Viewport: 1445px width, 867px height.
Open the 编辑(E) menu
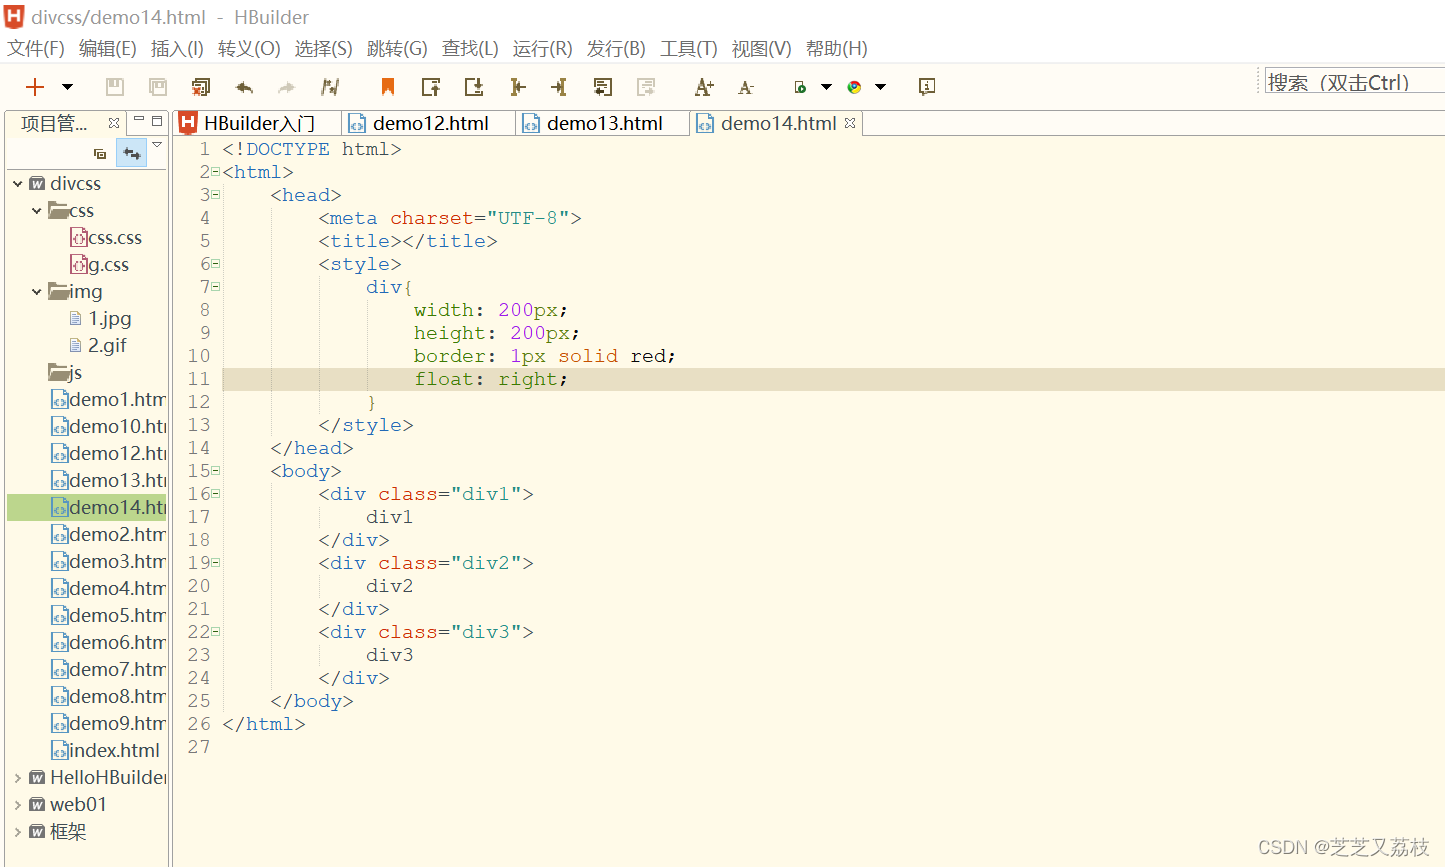pos(108,49)
